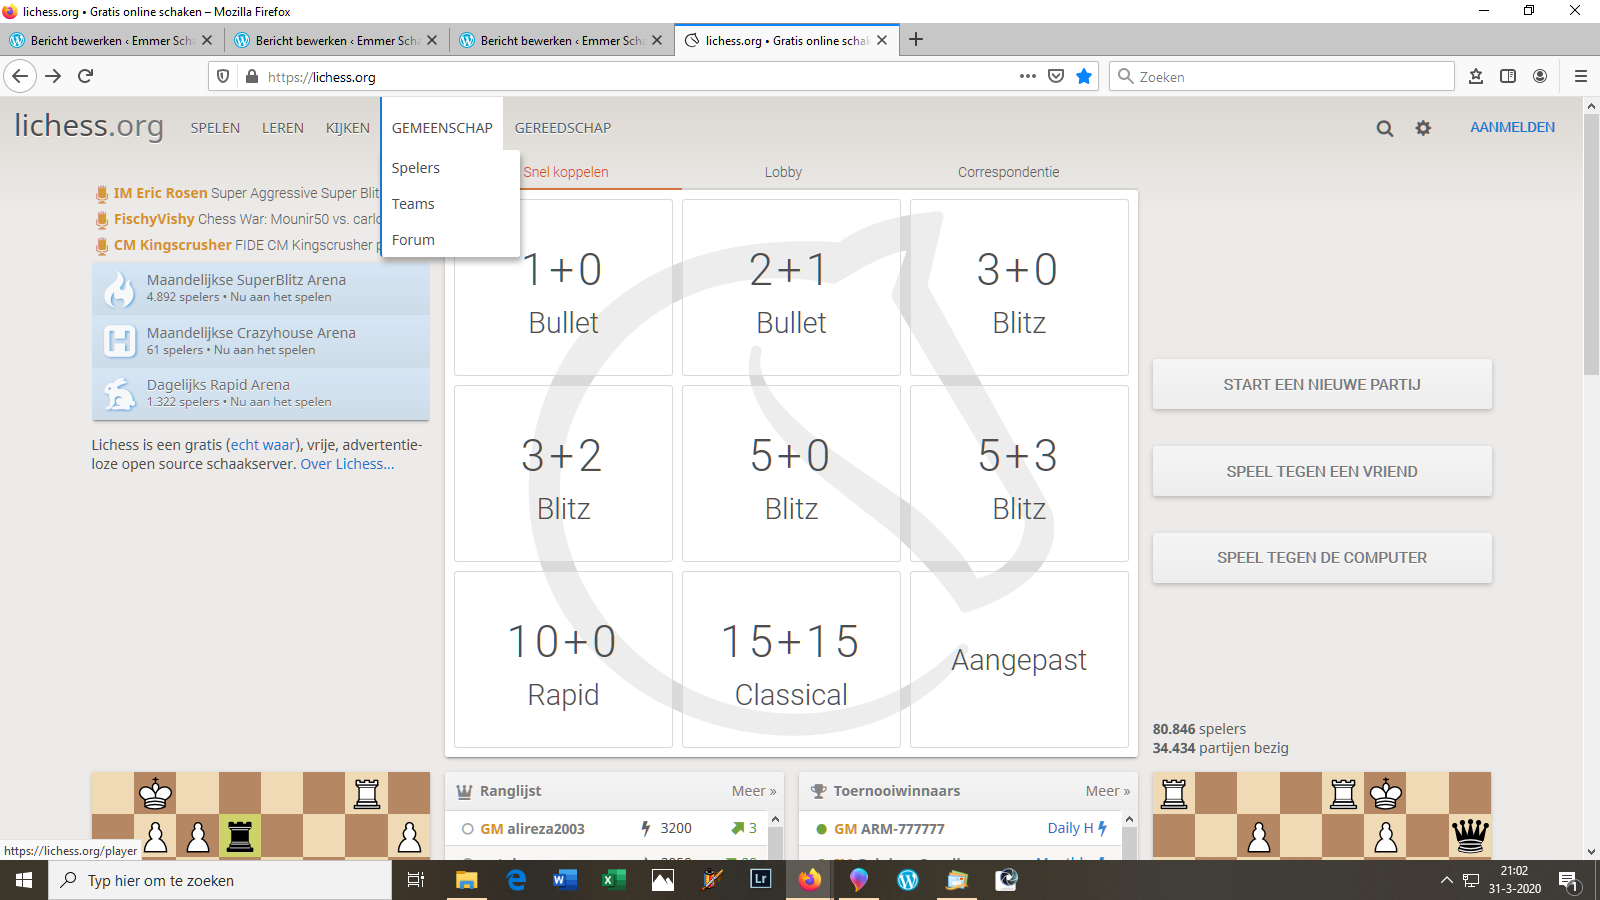This screenshot has height=900, width=1600.
Task: Click the AANMELDEN sign-in link
Action: (1512, 127)
